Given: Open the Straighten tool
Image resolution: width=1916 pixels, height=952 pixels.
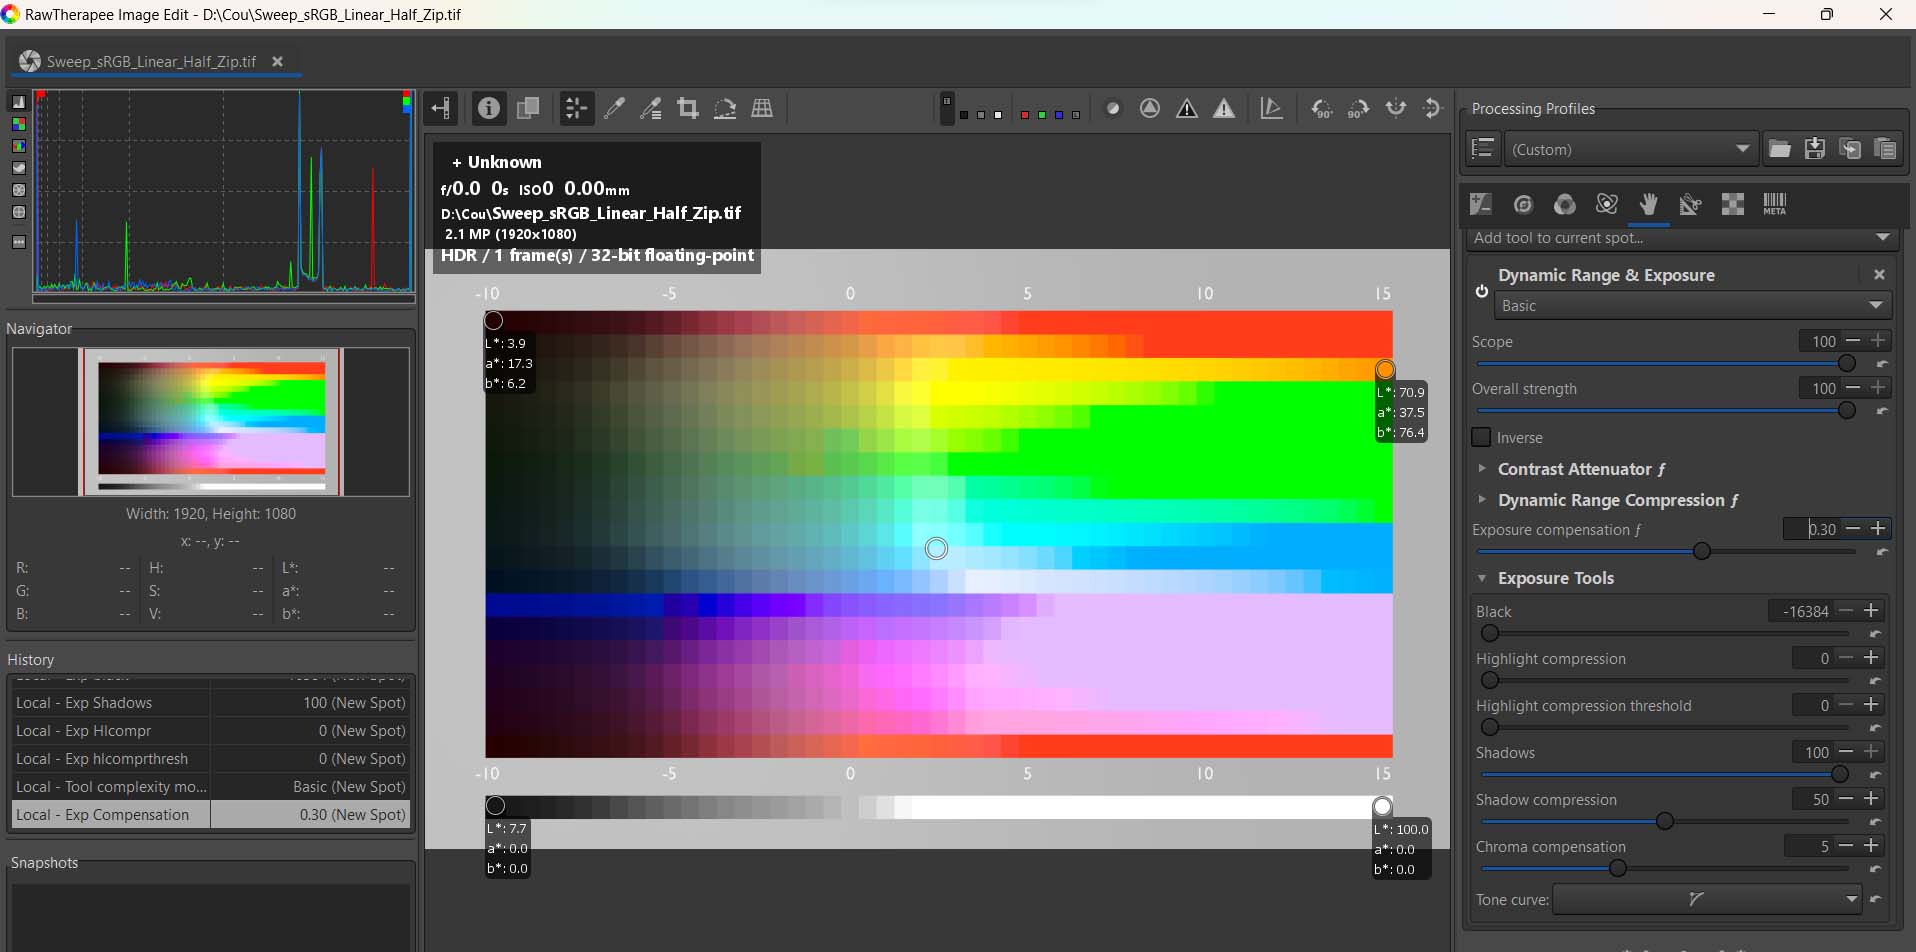Looking at the screenshot, I should 725,108.
